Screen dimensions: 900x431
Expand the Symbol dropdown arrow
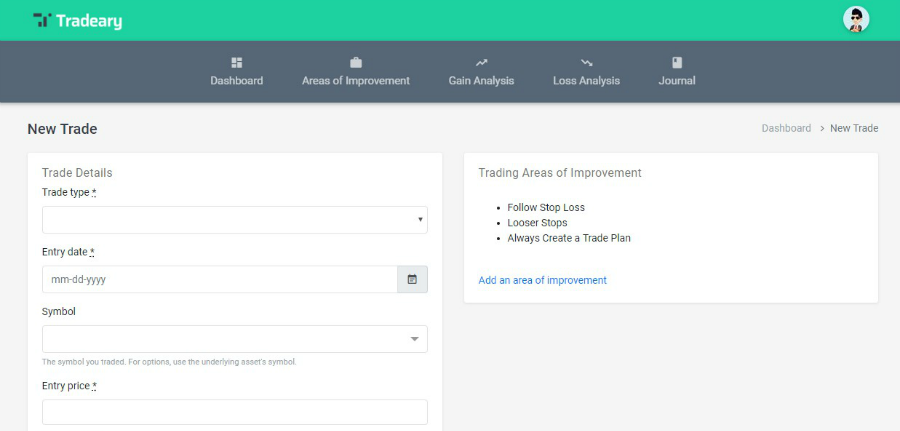[x=414, y=339]
